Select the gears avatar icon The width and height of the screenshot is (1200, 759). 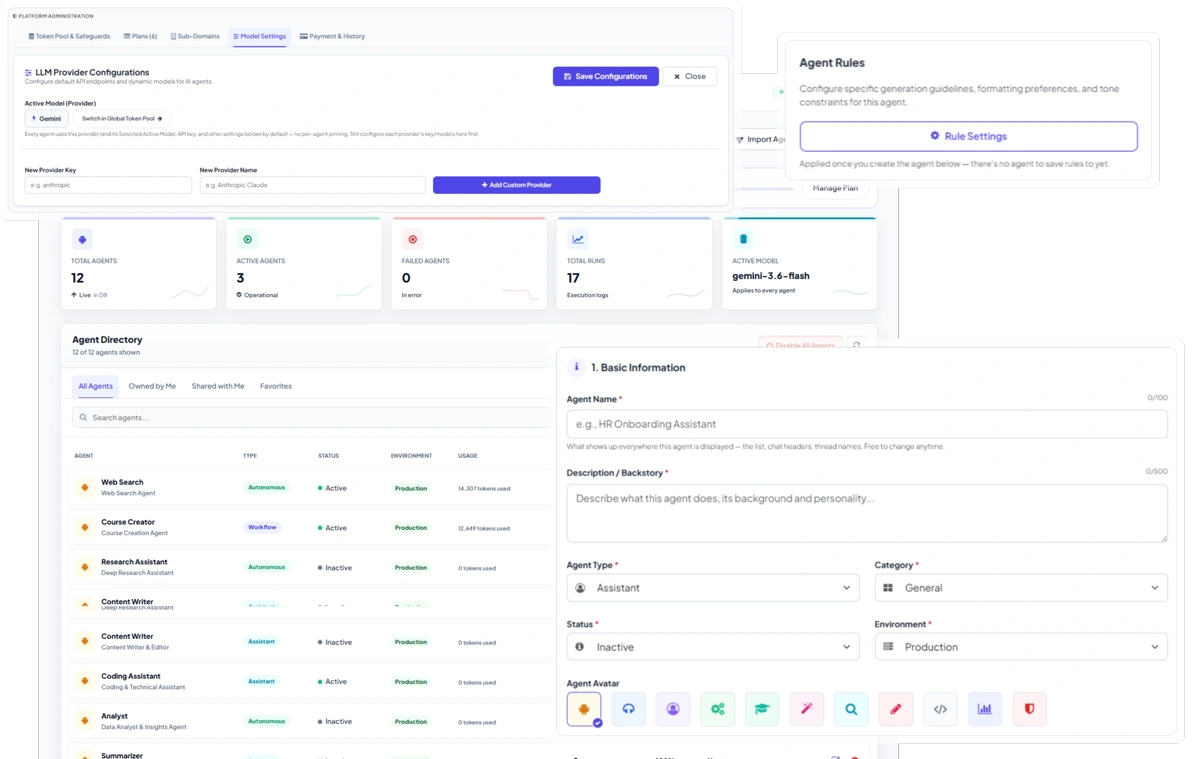coord(717,709)
